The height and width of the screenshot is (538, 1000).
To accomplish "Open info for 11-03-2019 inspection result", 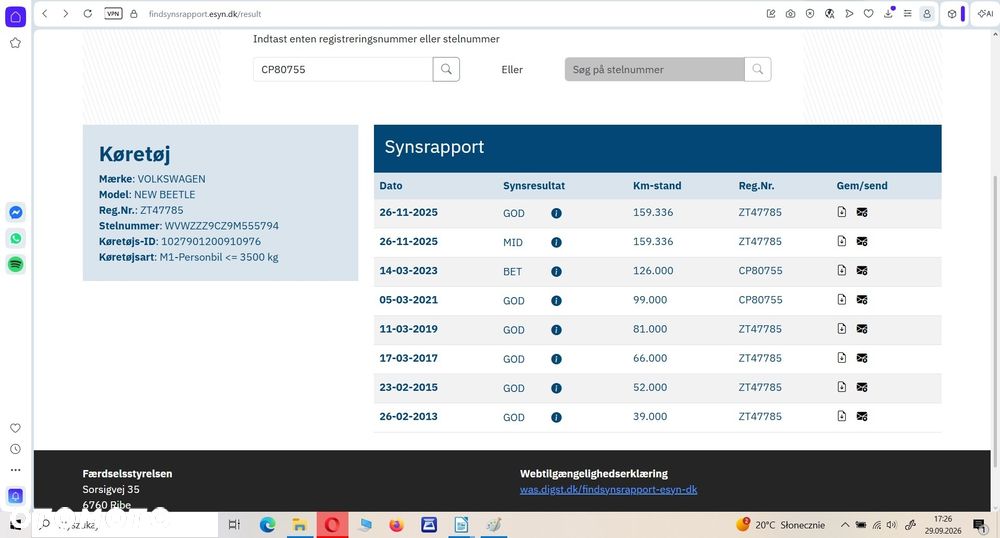I will tap(556, 330).
